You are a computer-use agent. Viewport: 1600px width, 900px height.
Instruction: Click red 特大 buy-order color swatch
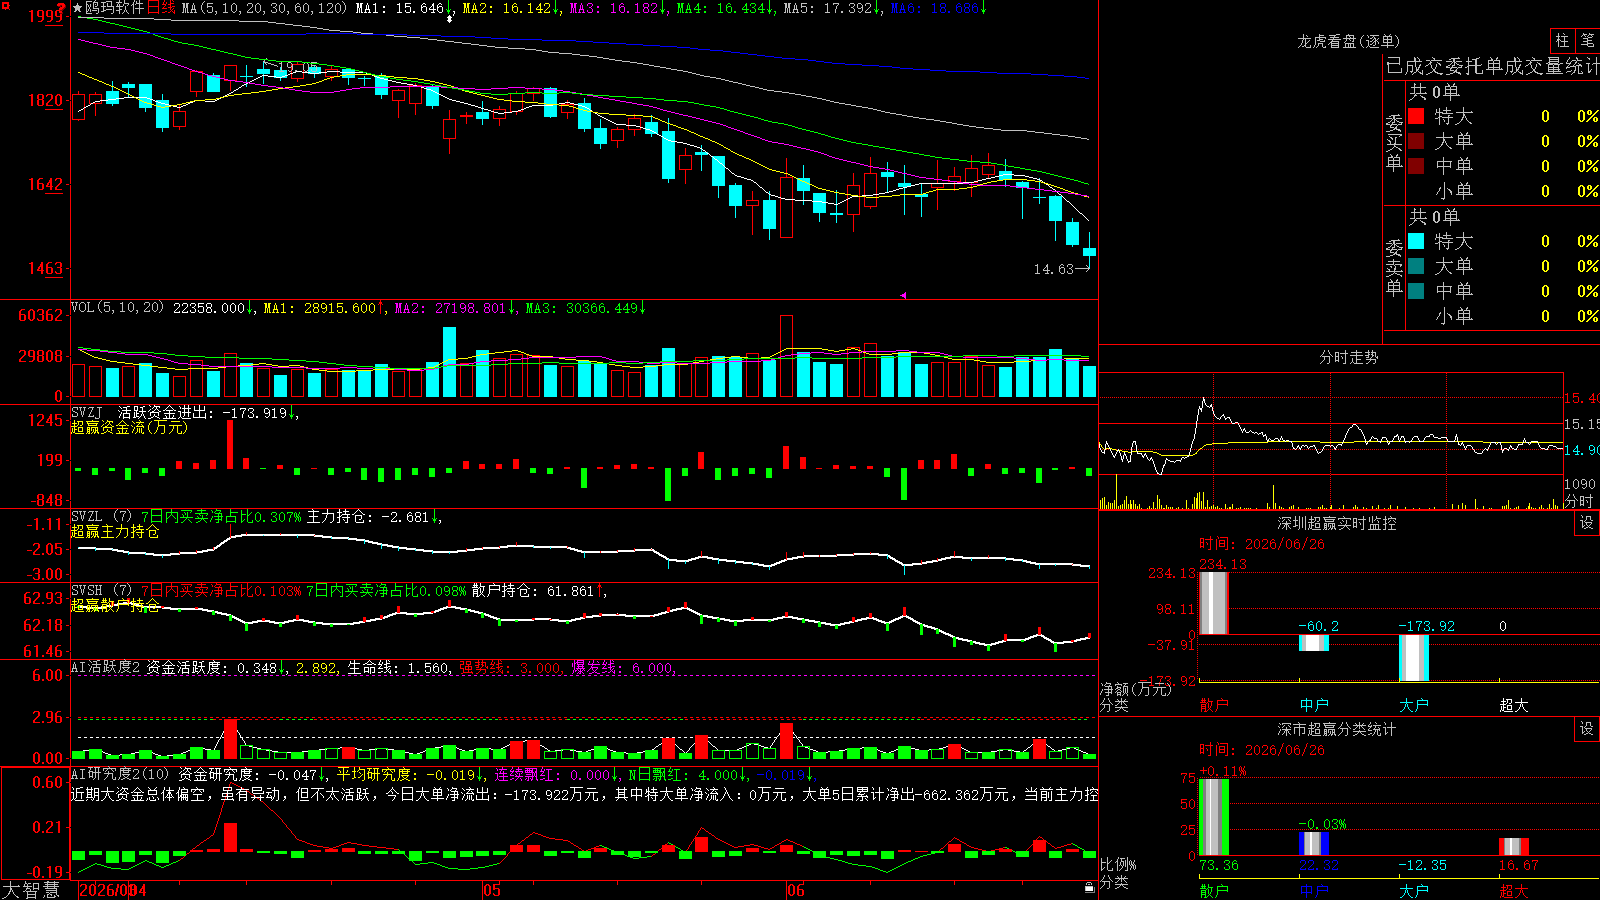click(1416, 116)
